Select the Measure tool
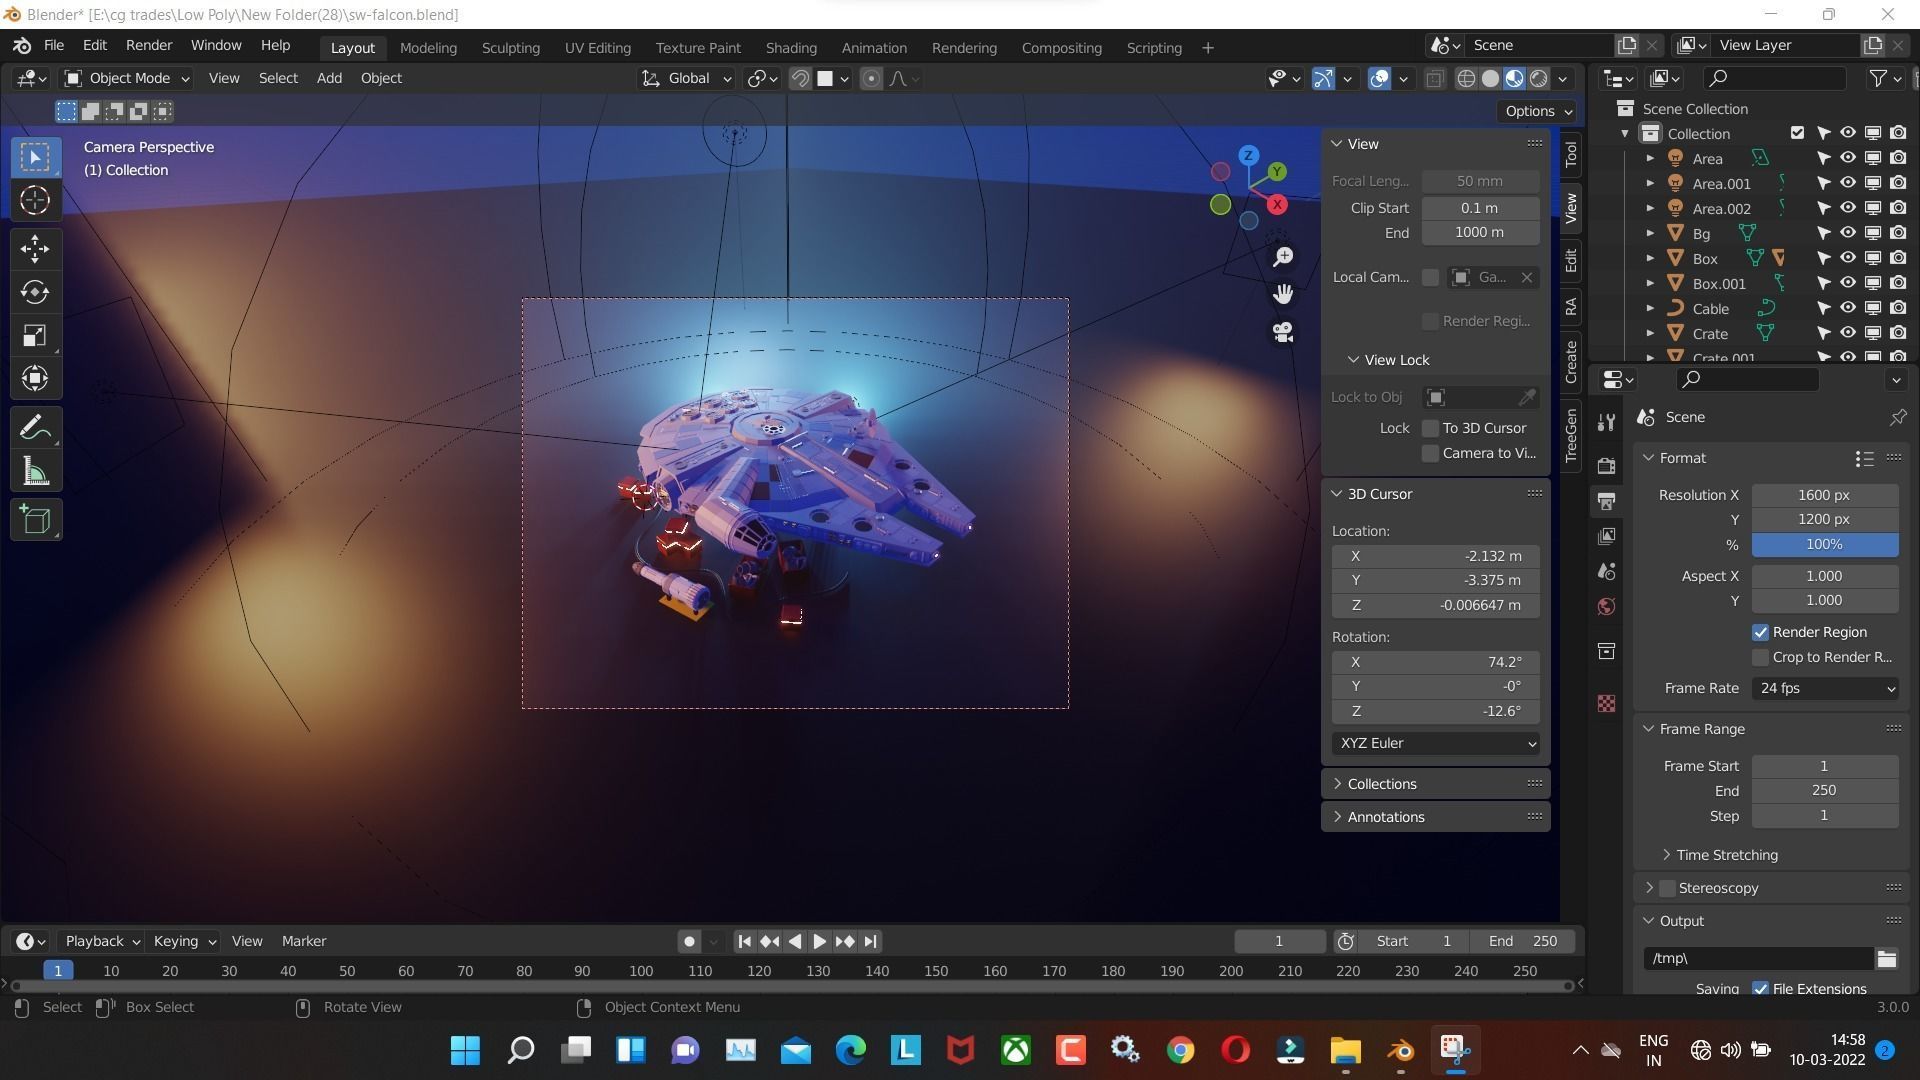This screenshot has height=1080, width=1920. tap(35, 472)
